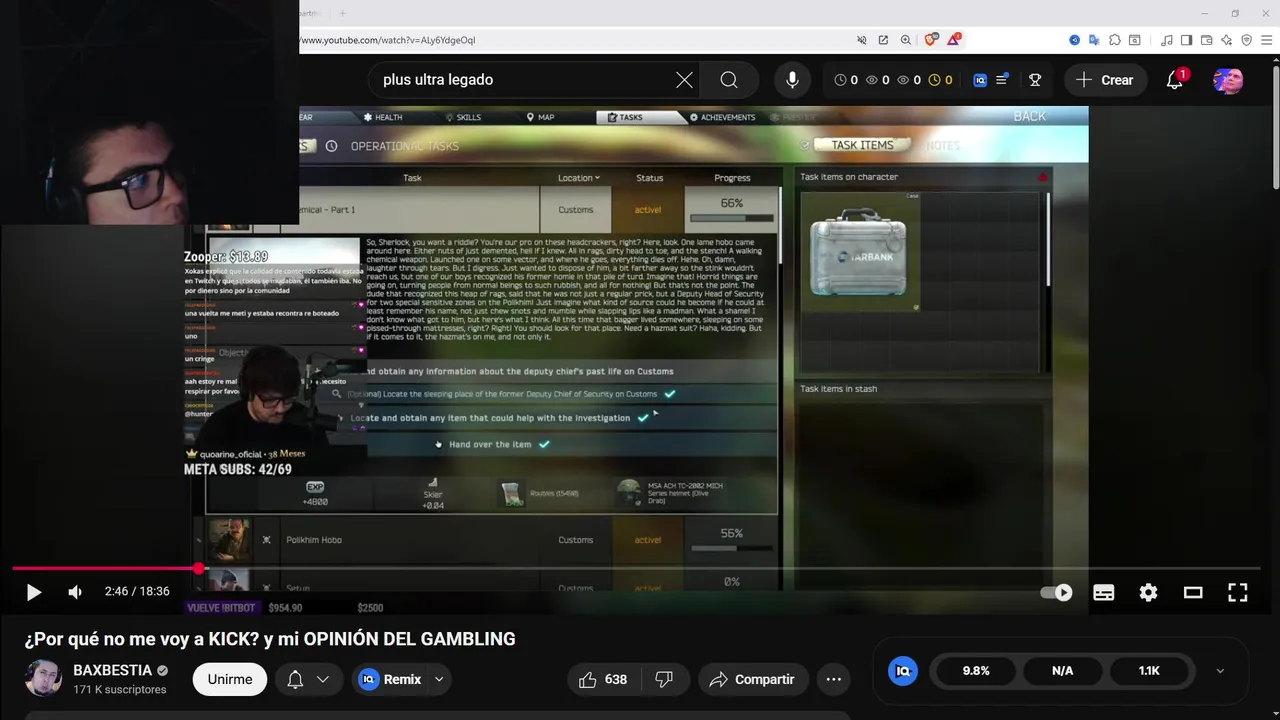Like the video with thumbs up
The image size is (1280, 720).
[603, 679]
